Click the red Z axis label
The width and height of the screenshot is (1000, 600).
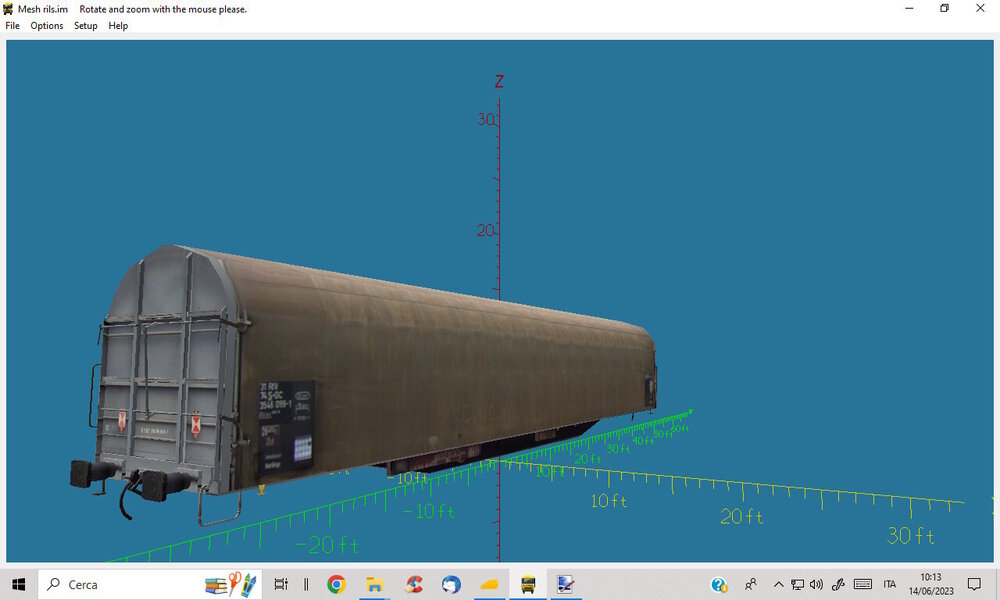coord(499,82)
